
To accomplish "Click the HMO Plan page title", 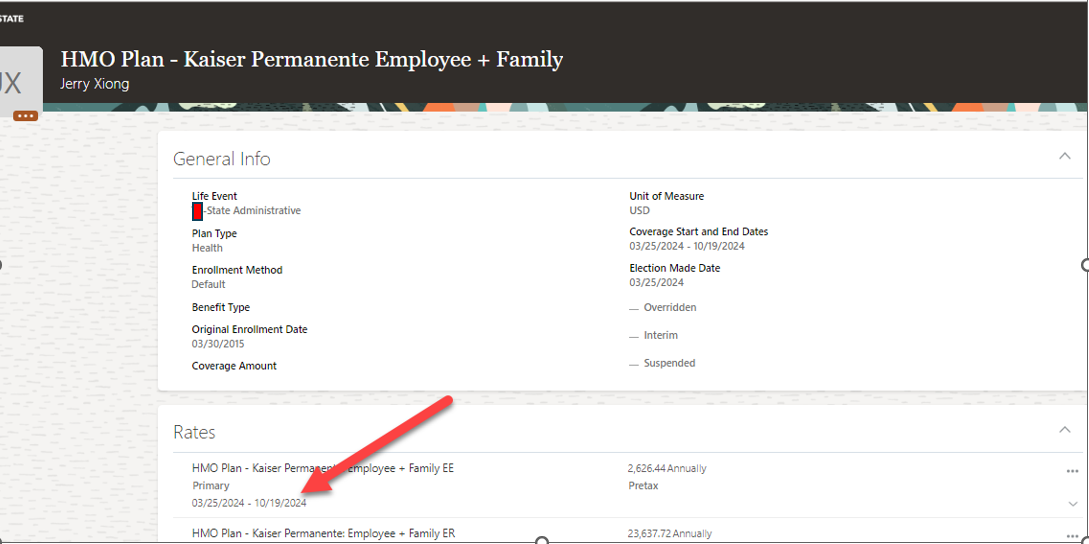I will (x=312, y=60).
